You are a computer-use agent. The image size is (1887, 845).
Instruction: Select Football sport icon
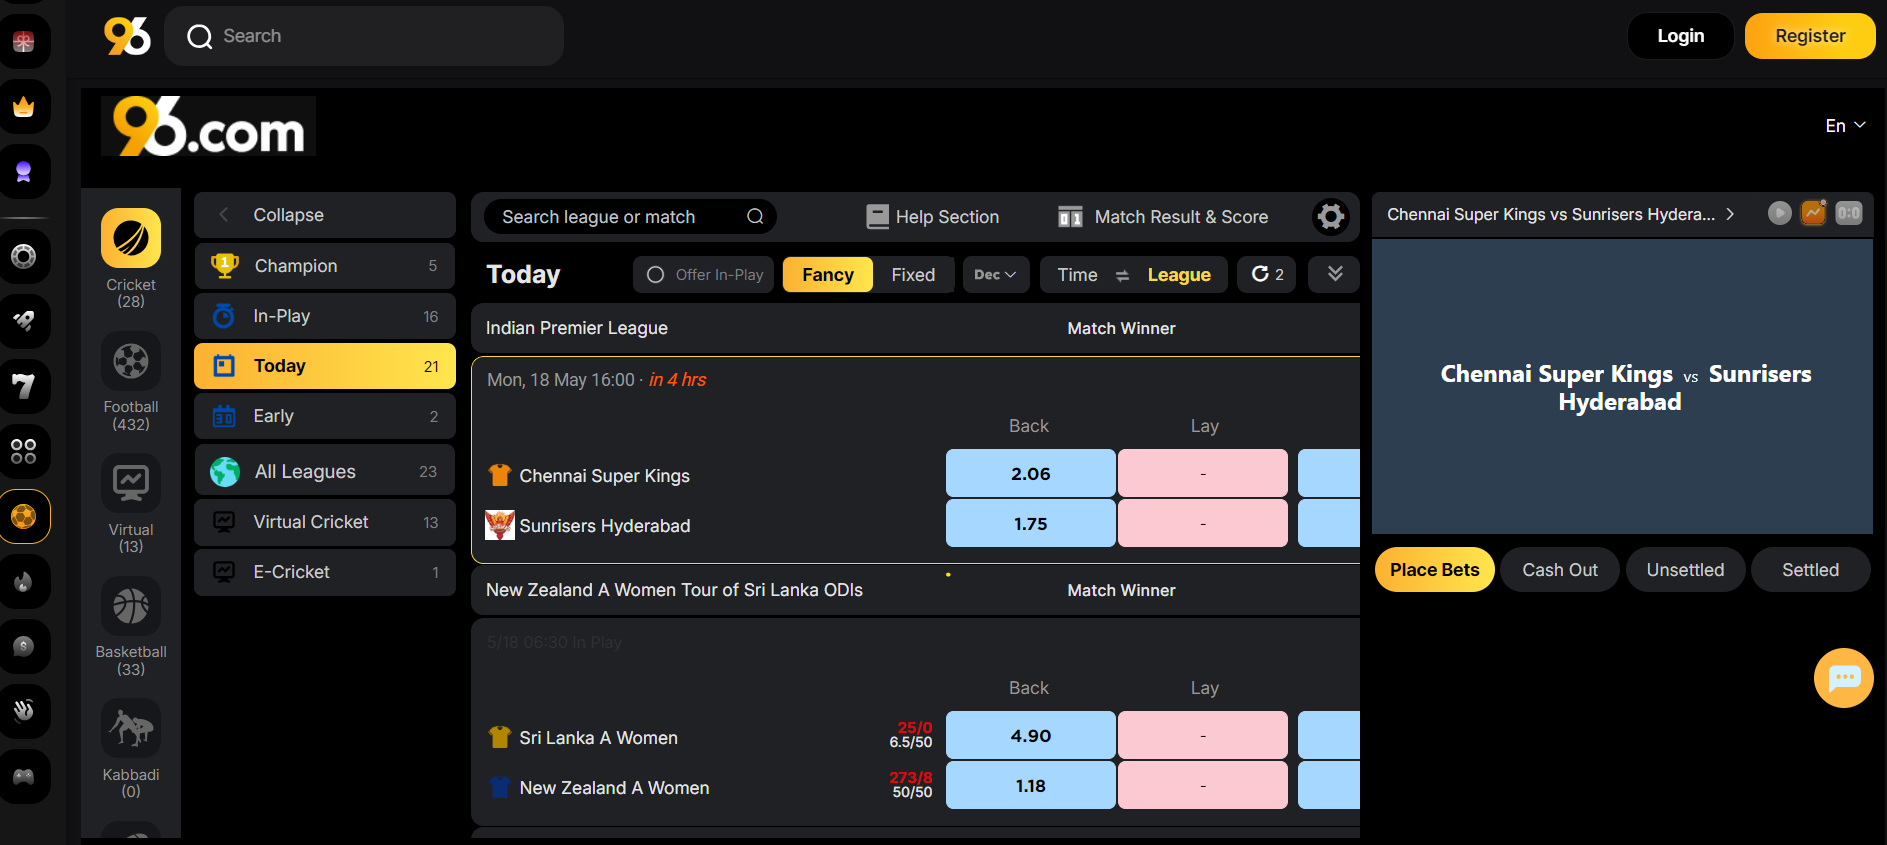pos(131,361)
